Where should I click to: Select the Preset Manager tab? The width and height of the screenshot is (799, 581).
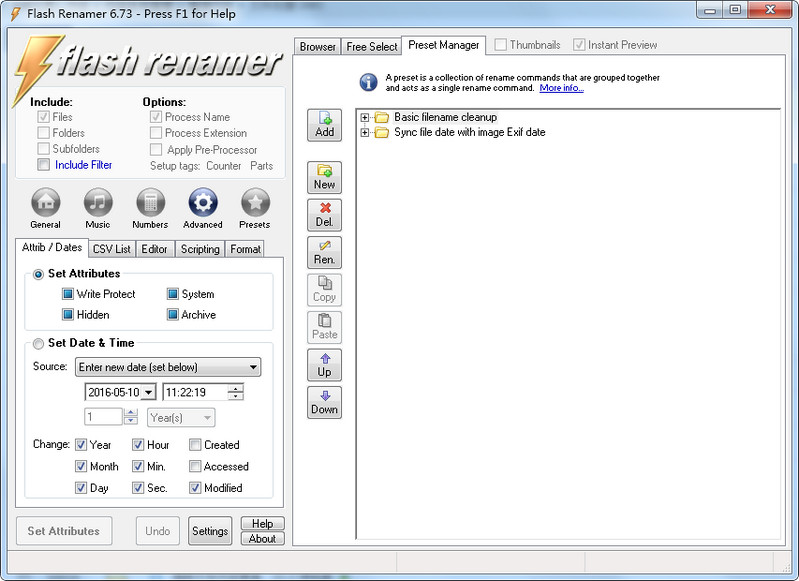pos(443,45)
